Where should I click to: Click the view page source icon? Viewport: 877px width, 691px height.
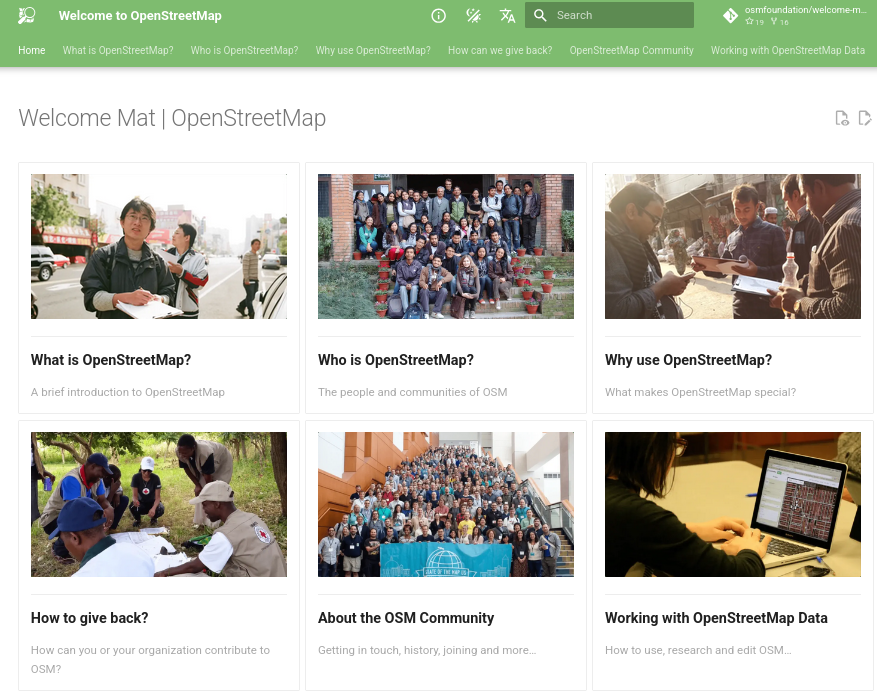842,118
